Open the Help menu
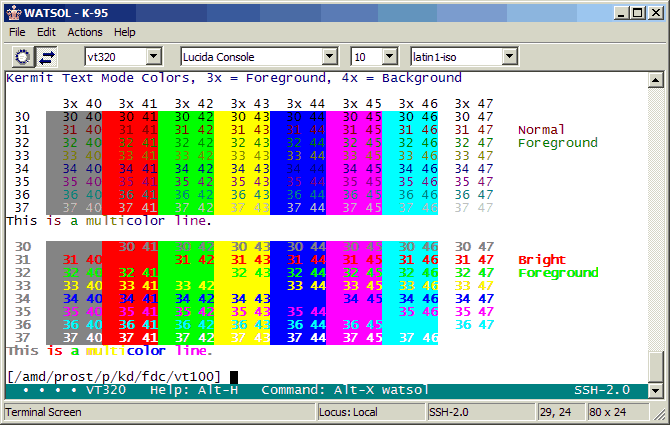The width and height of the screenshot is (670, 425). [x=125, y=32]
